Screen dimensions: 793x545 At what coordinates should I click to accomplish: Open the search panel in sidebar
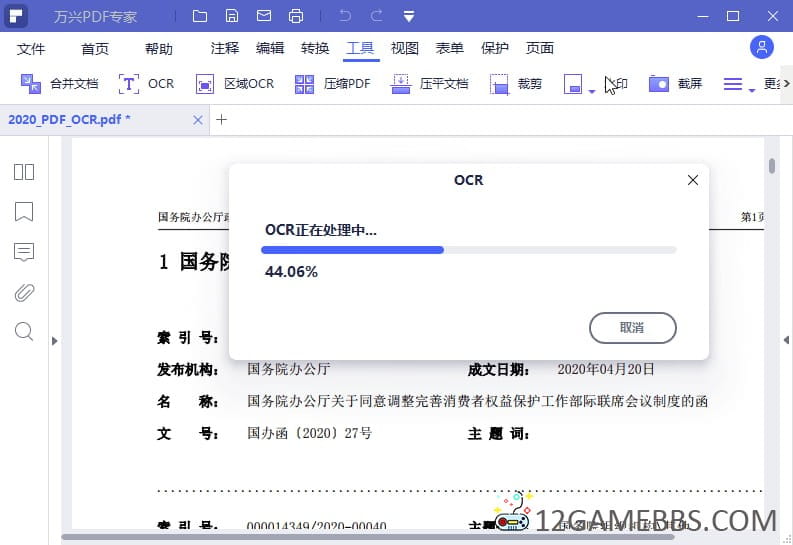pos(24,332)
